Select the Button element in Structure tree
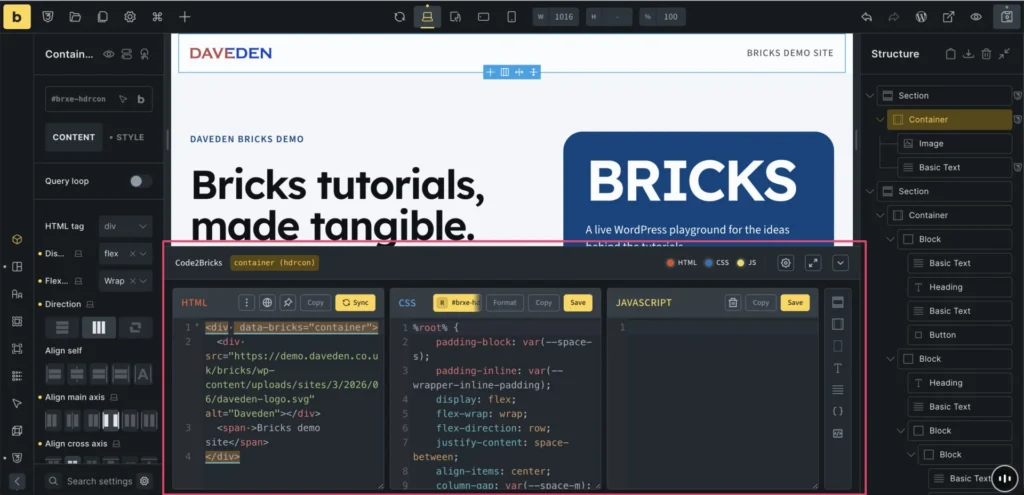This screenshot has height=495, width=1024. [960, 335]
